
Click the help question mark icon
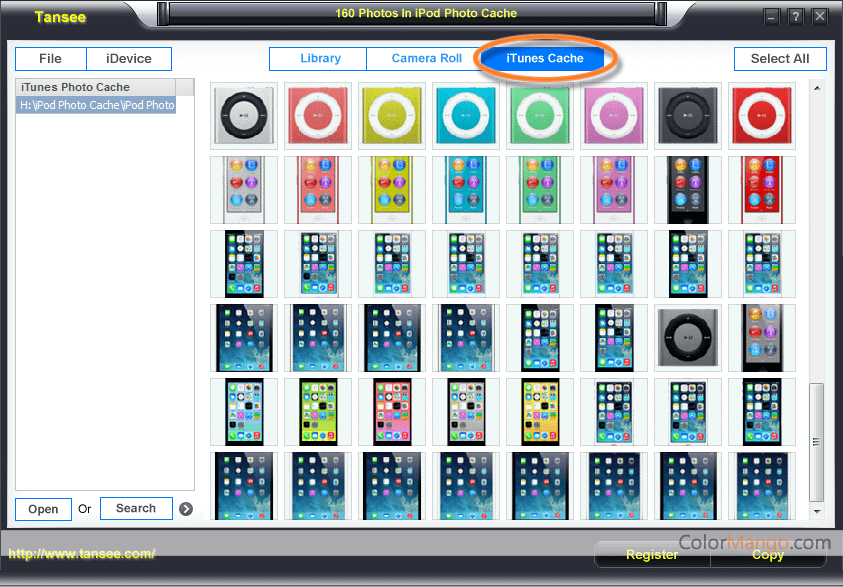click(796, 17)
